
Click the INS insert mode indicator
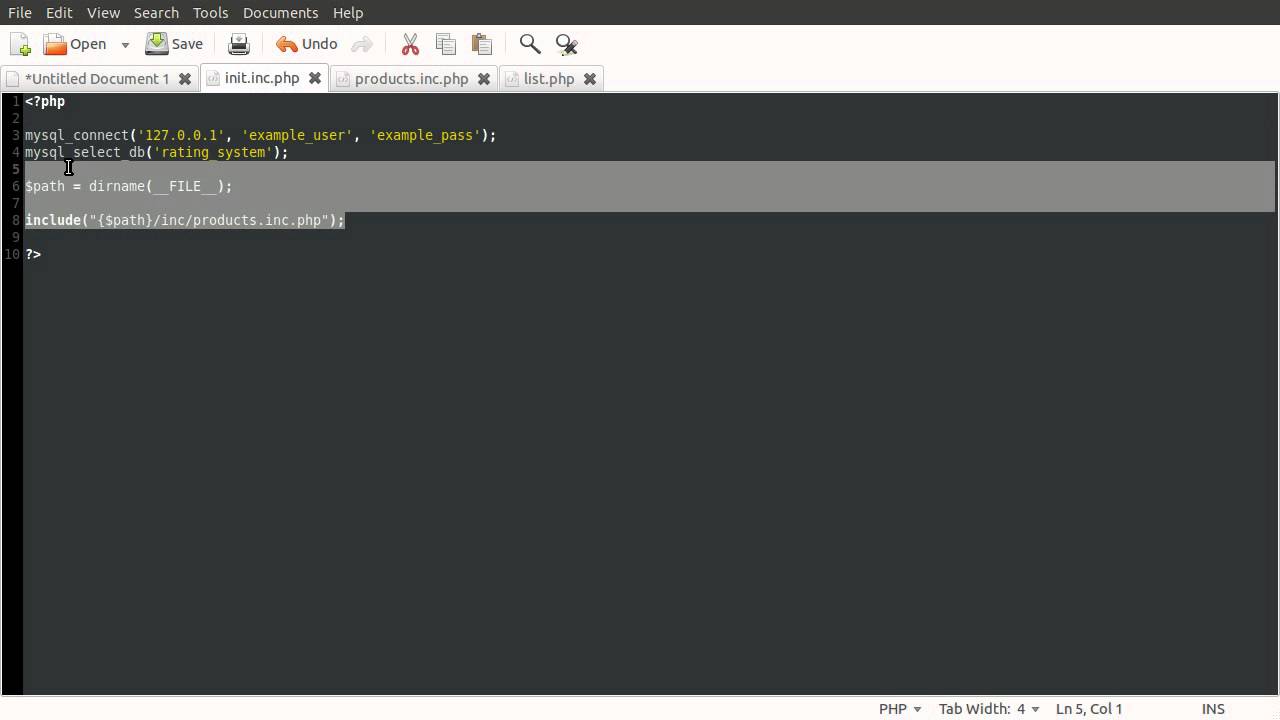pyautogui.click(x=1213, y=708)
